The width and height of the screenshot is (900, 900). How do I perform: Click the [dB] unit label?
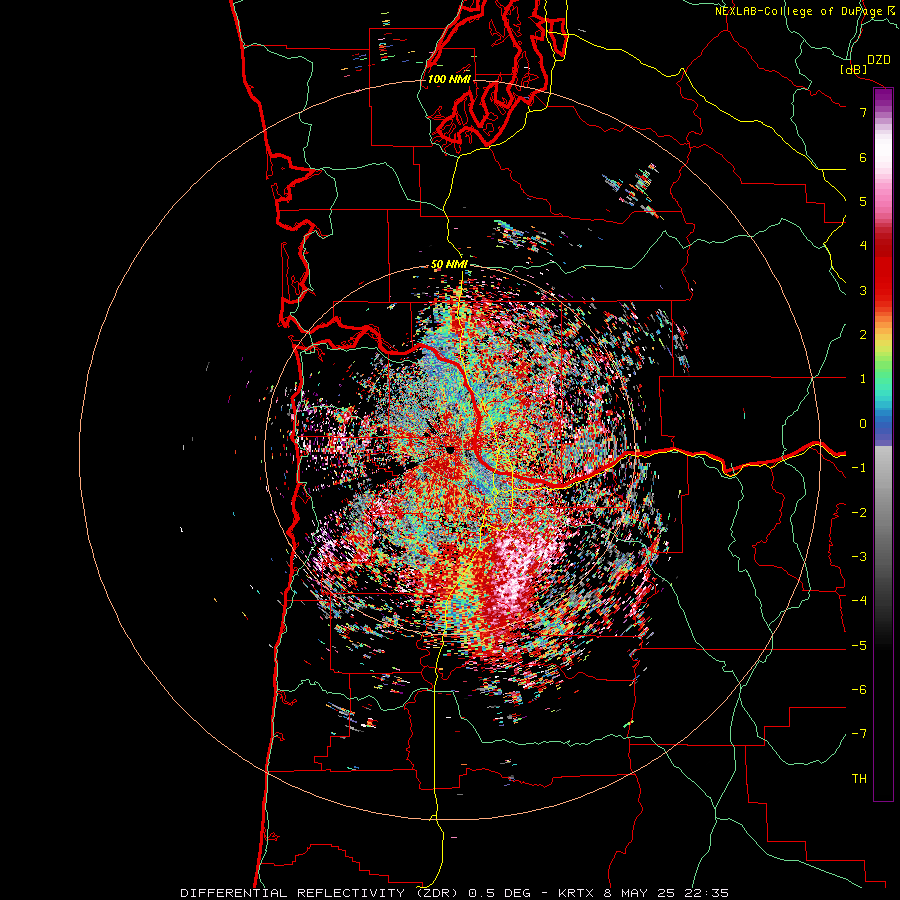click(854, 69)
